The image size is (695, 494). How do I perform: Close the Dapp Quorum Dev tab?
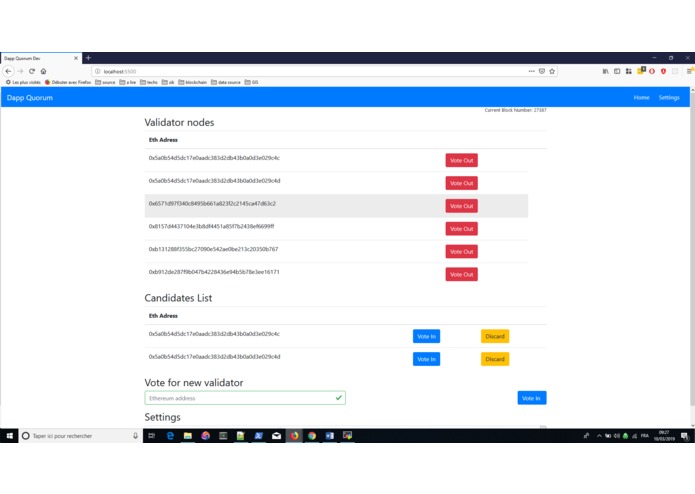pyautogui.click(x=76, y=58)
